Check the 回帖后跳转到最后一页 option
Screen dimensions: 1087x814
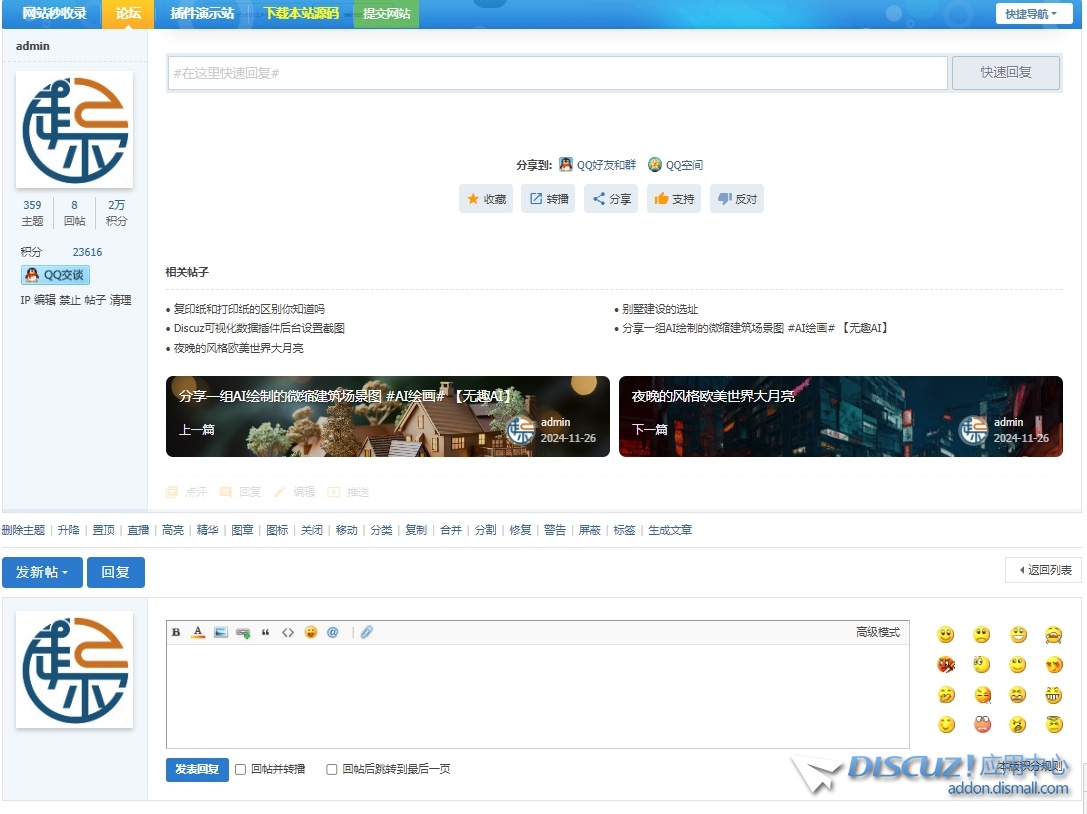point(332,769)
